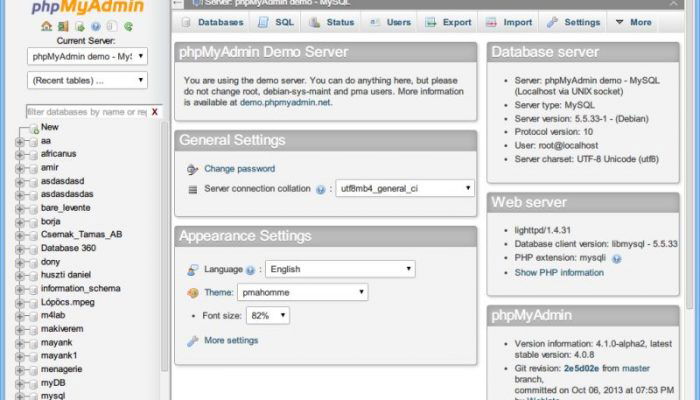Open the More tab dropdown
Screen dimensions: 700x400
click(x=634, y=22)
